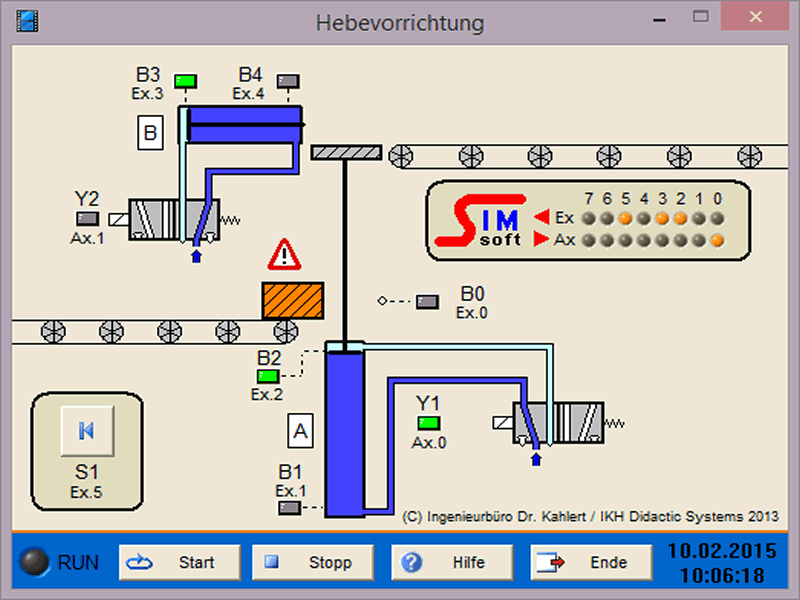Click the Stopp button
Image resolution: width=800 pixels, height=600 pixels.
pos(312,562)
